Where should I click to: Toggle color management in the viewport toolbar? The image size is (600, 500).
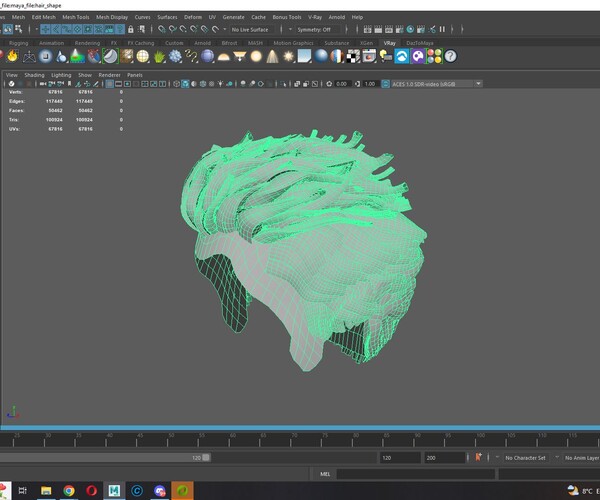[x=385, y=84]
